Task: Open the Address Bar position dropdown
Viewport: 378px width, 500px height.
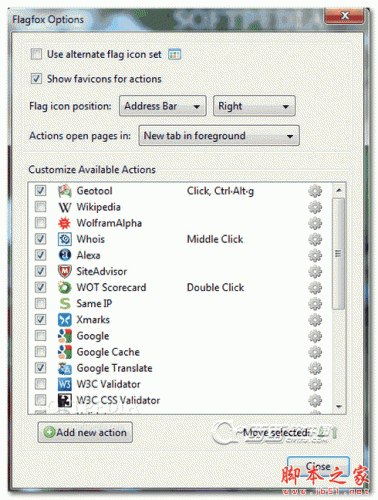Action: [x=163, y=106]
